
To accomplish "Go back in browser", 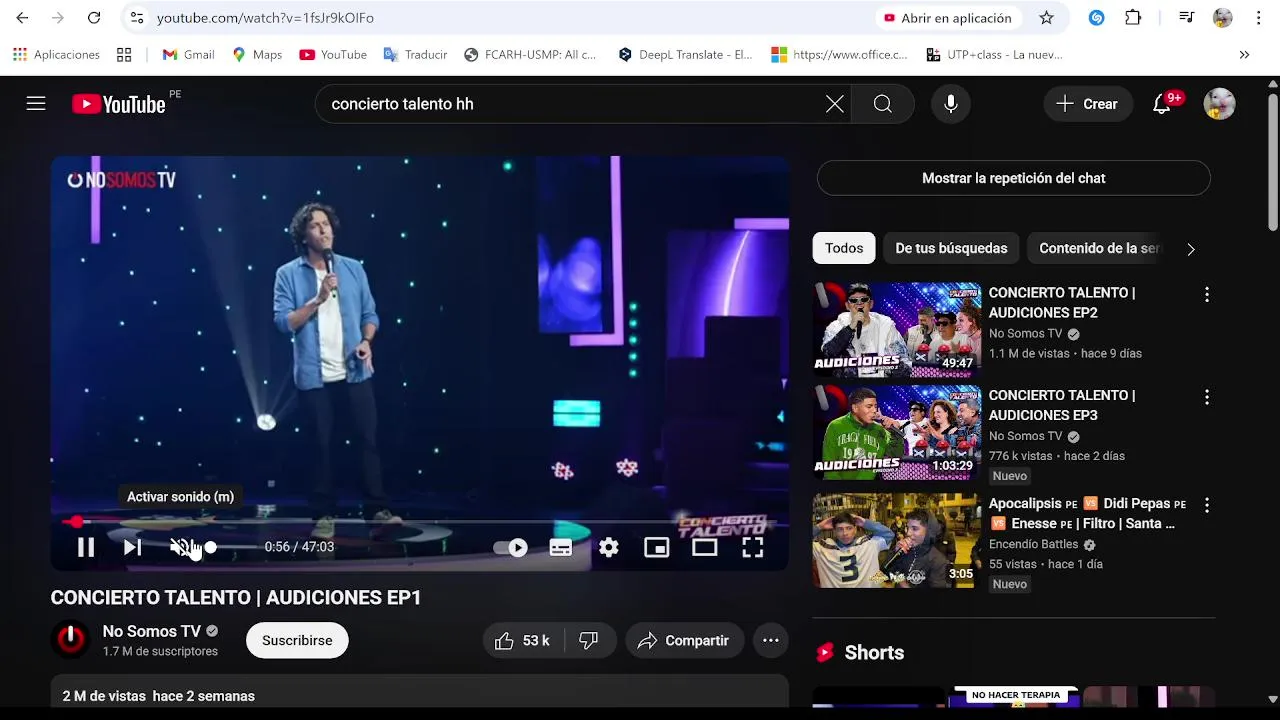I will (22, 18).
